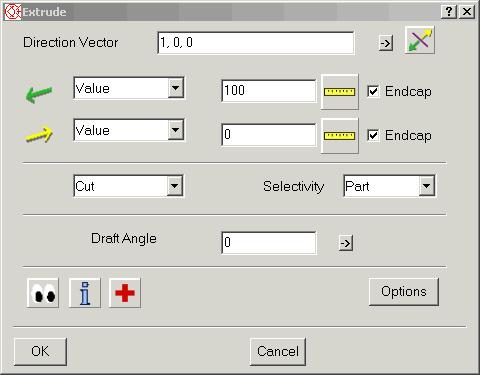Click the reverse direction arrows icon
Viewport: 480px width, 375px height.
(x=420, y=40)
